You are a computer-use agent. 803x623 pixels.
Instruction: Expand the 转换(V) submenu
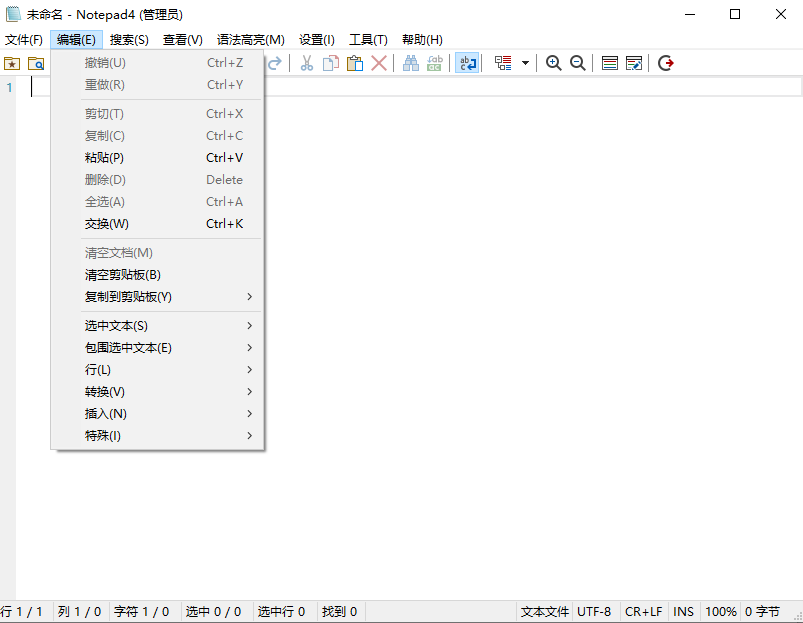(x=158, y=392)
